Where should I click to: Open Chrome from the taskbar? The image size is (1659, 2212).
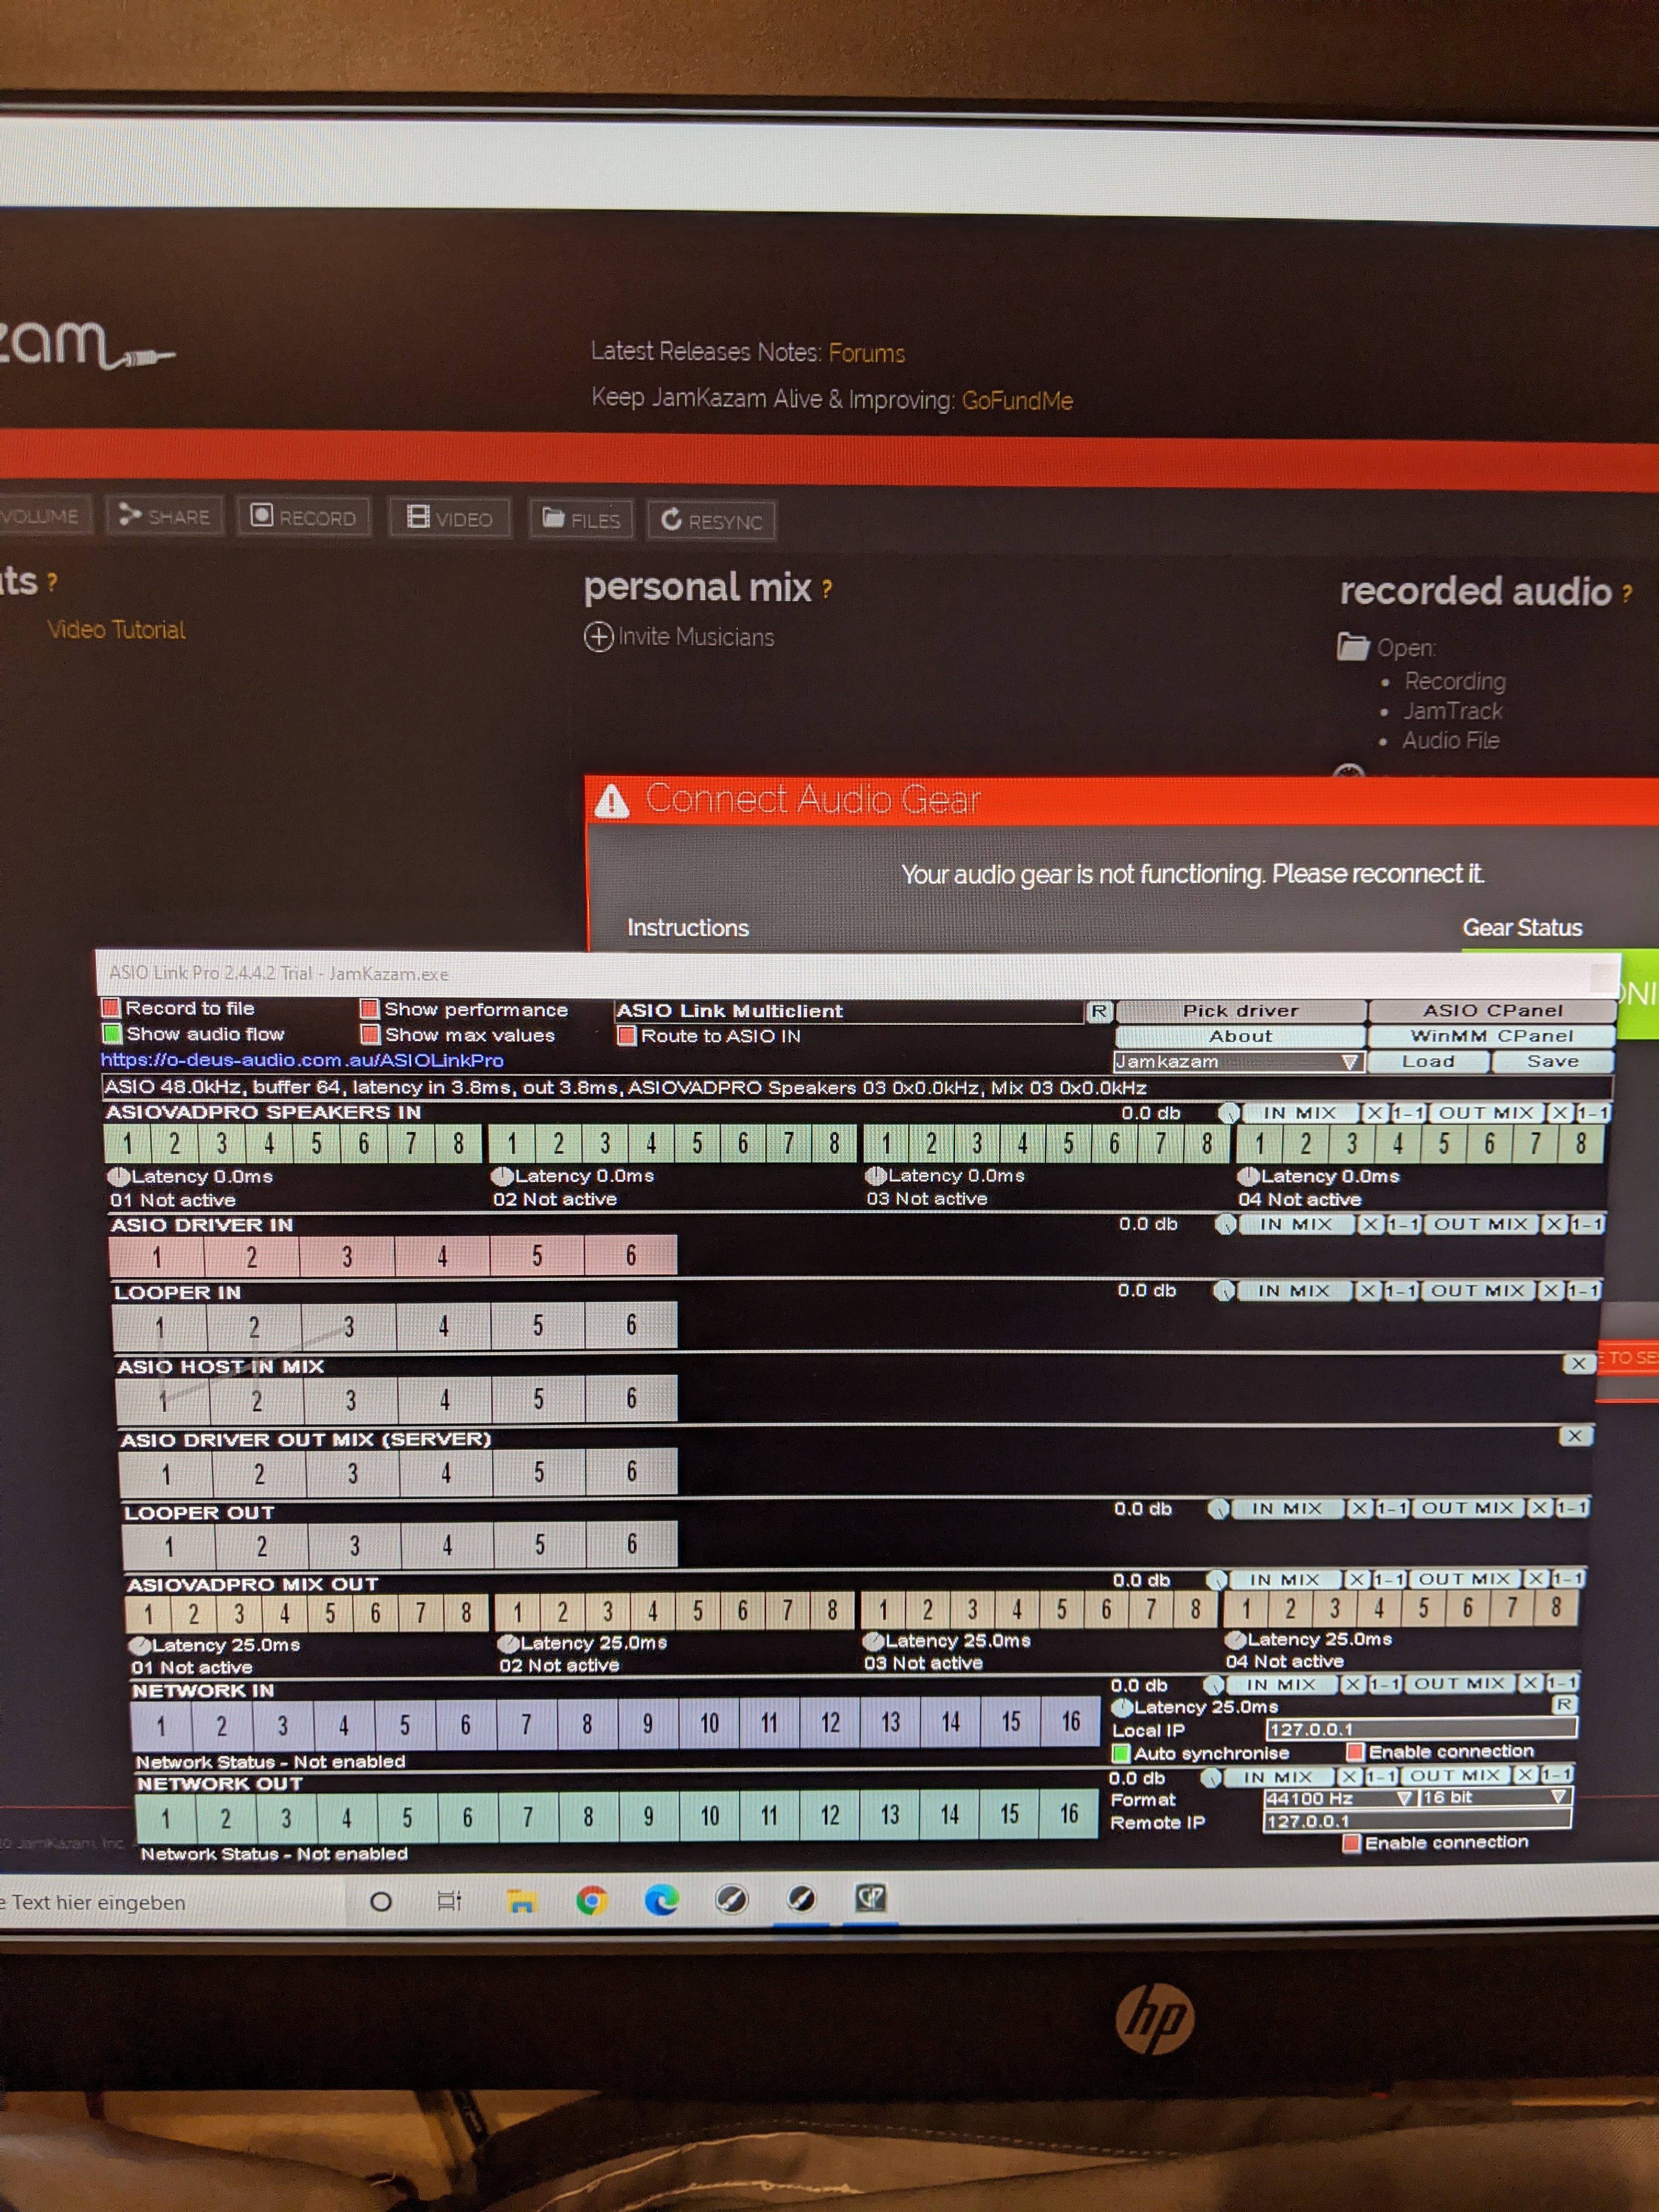[591, 1900]
